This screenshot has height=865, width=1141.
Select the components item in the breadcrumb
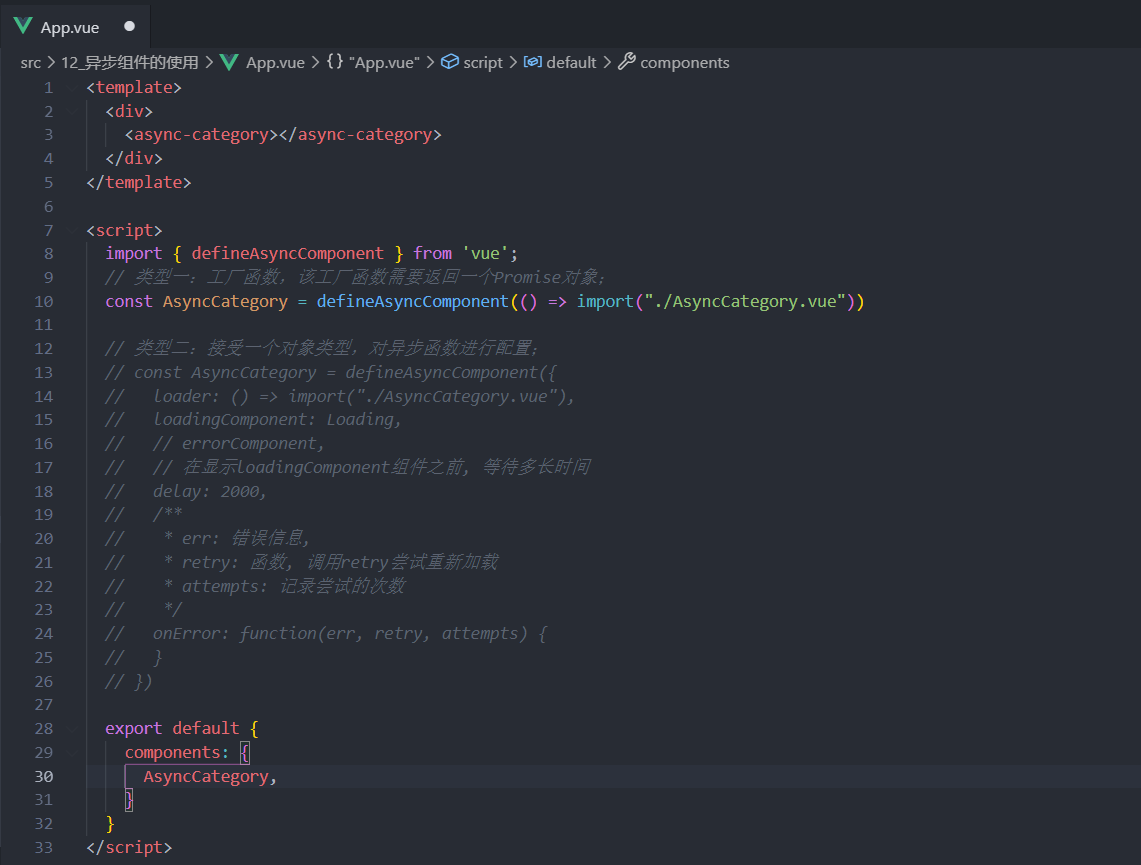click(684, 62)
